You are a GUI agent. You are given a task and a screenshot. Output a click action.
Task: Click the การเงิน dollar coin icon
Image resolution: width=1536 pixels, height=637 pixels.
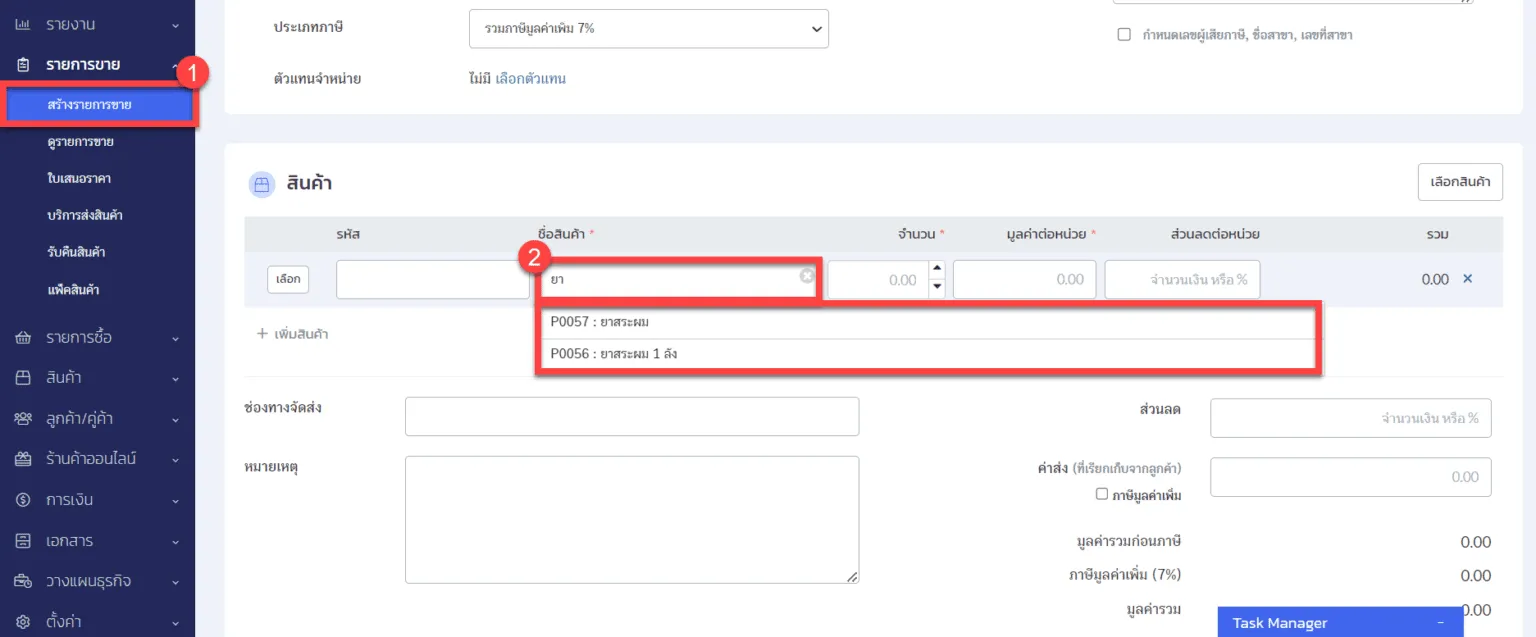pyautogui.click(x=23, y=500)
